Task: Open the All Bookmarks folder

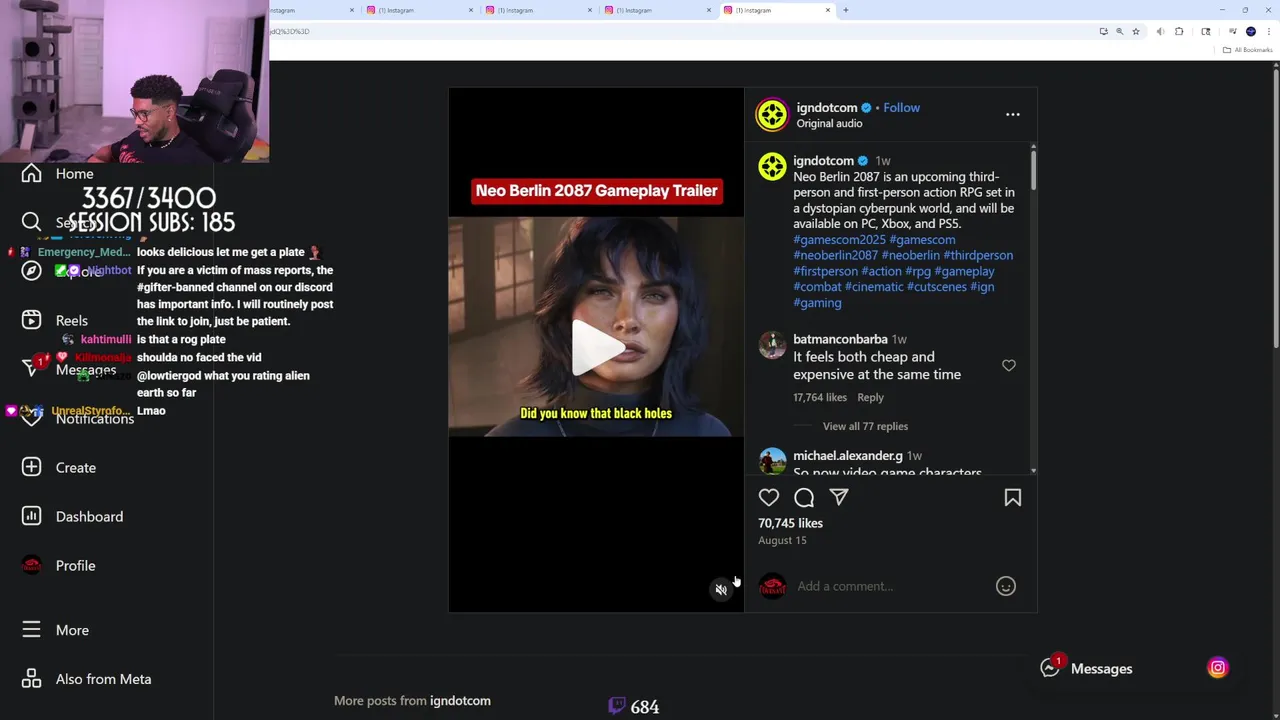Action: coord(1249,50)
